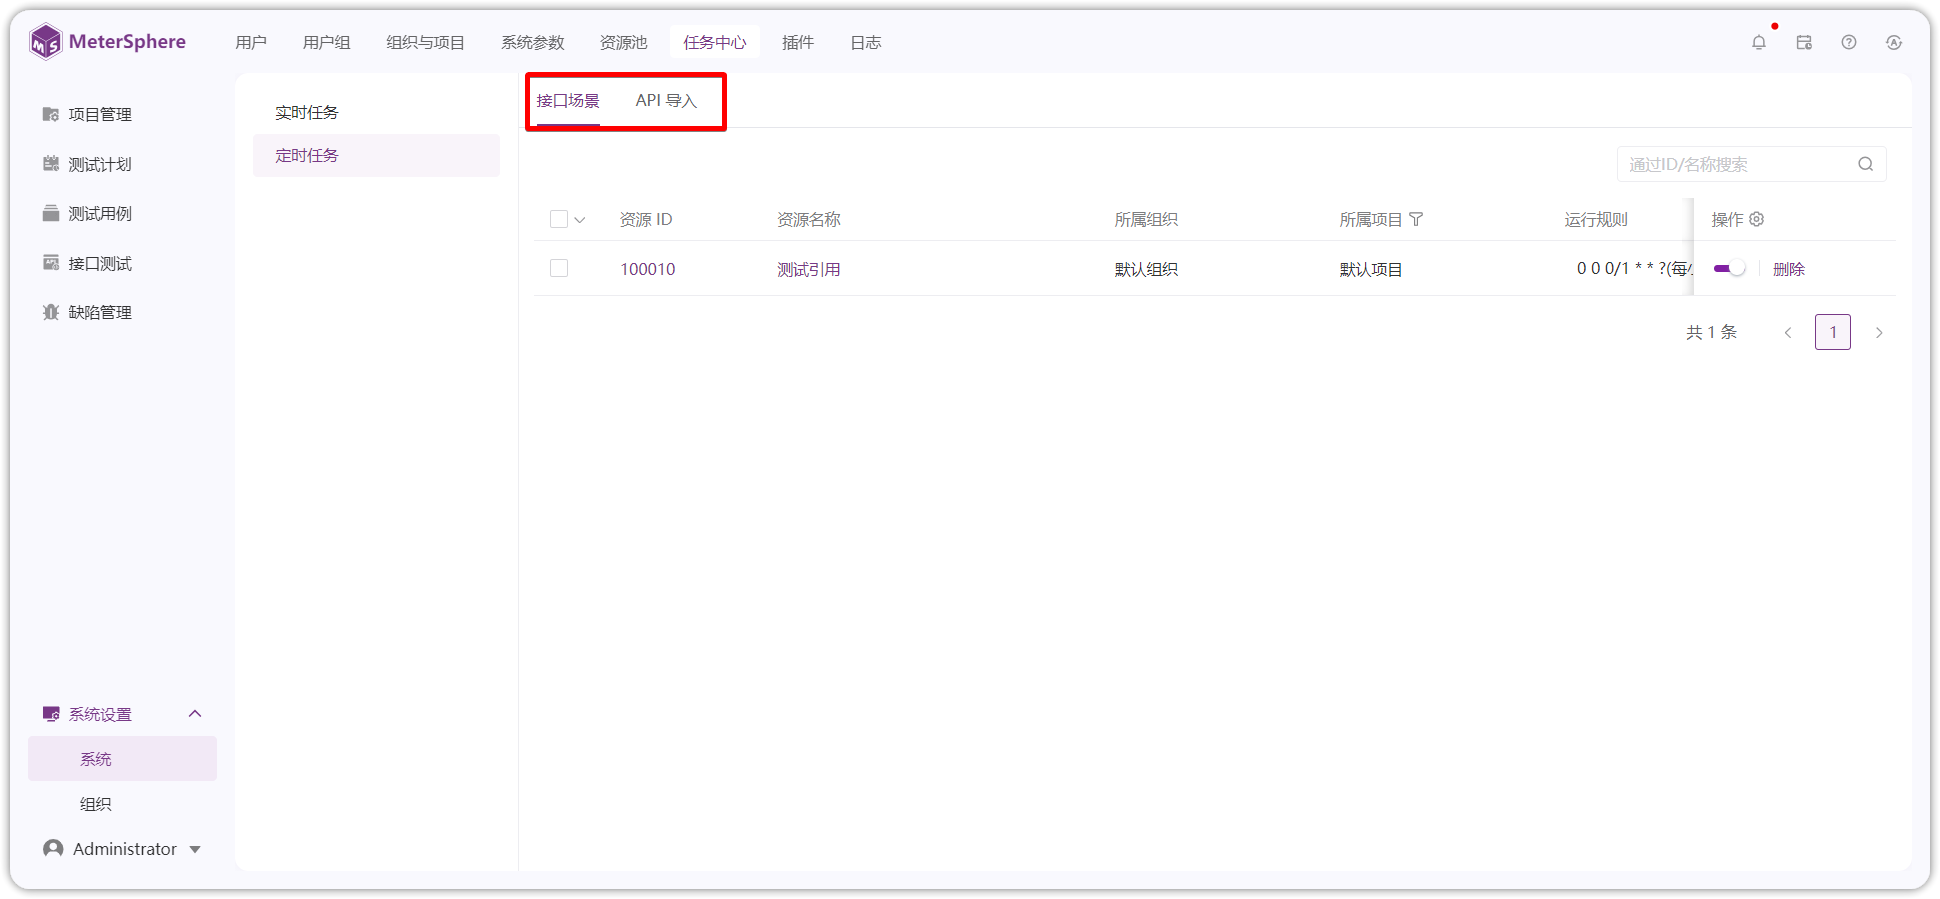Open the 任务中心 top menu
Viewport: 1940px width, 899px height.
(x=715, y=42)
